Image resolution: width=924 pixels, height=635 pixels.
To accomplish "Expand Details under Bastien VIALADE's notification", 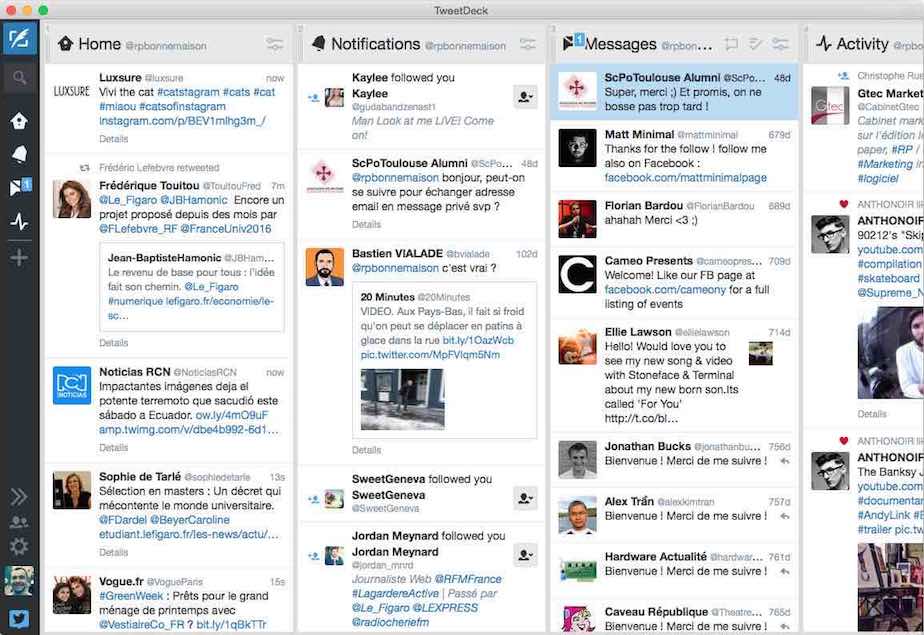I will pyautogui.click(x=367, y=450).
